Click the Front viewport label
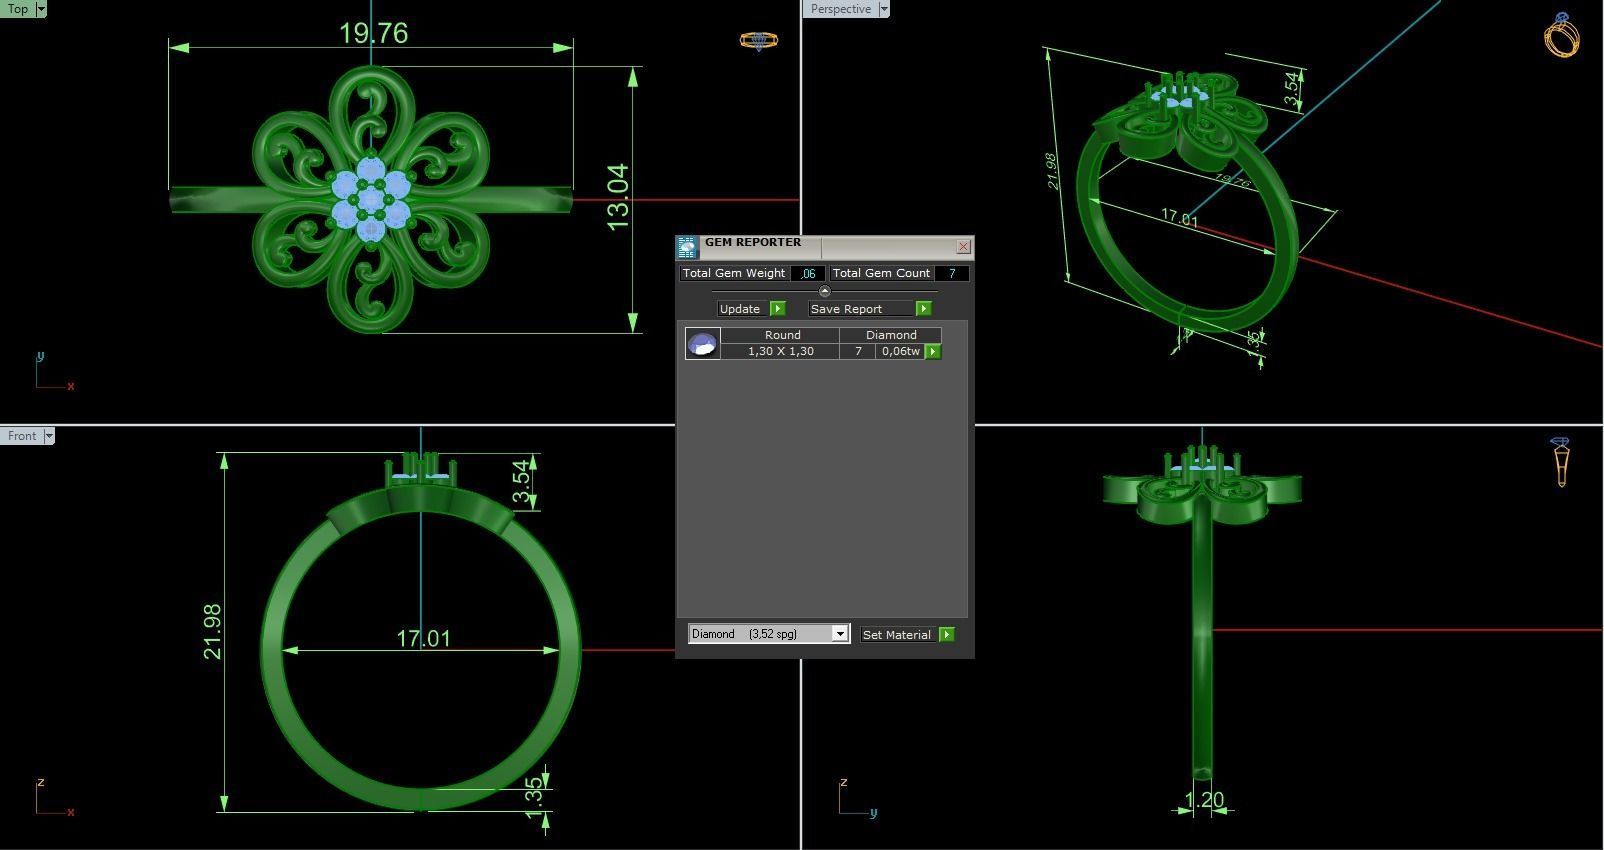1604x850 pixels. pyautogui.click(x=22, y=436)
